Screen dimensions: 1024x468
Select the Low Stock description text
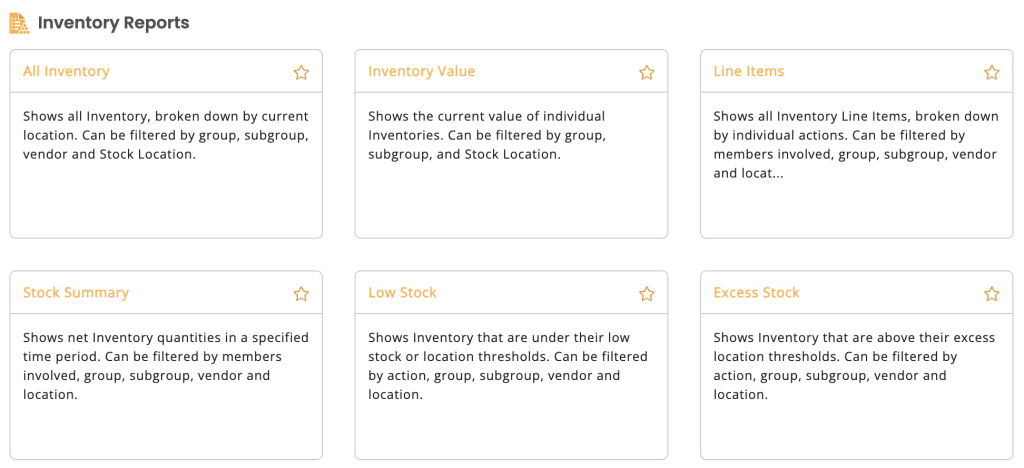point(508,366)
